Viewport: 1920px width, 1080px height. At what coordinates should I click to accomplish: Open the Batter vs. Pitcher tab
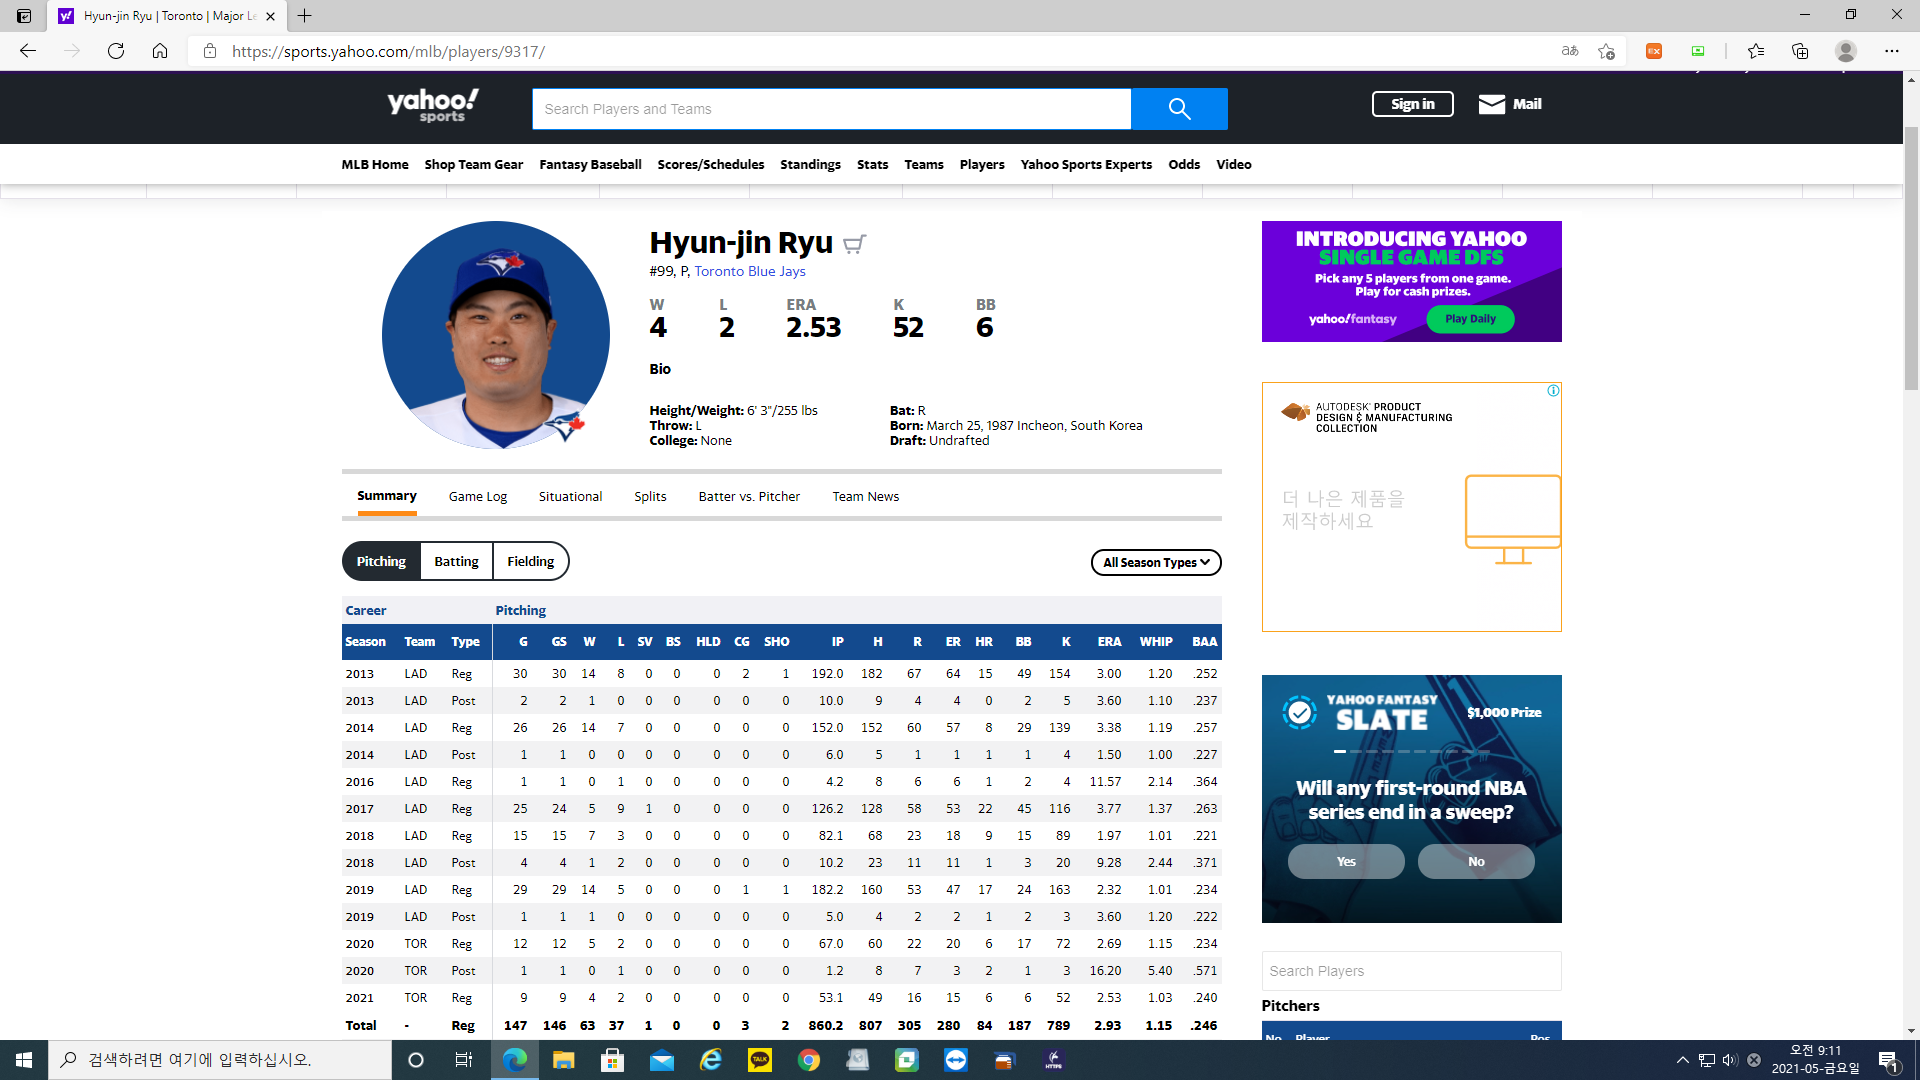pos(749,496)
